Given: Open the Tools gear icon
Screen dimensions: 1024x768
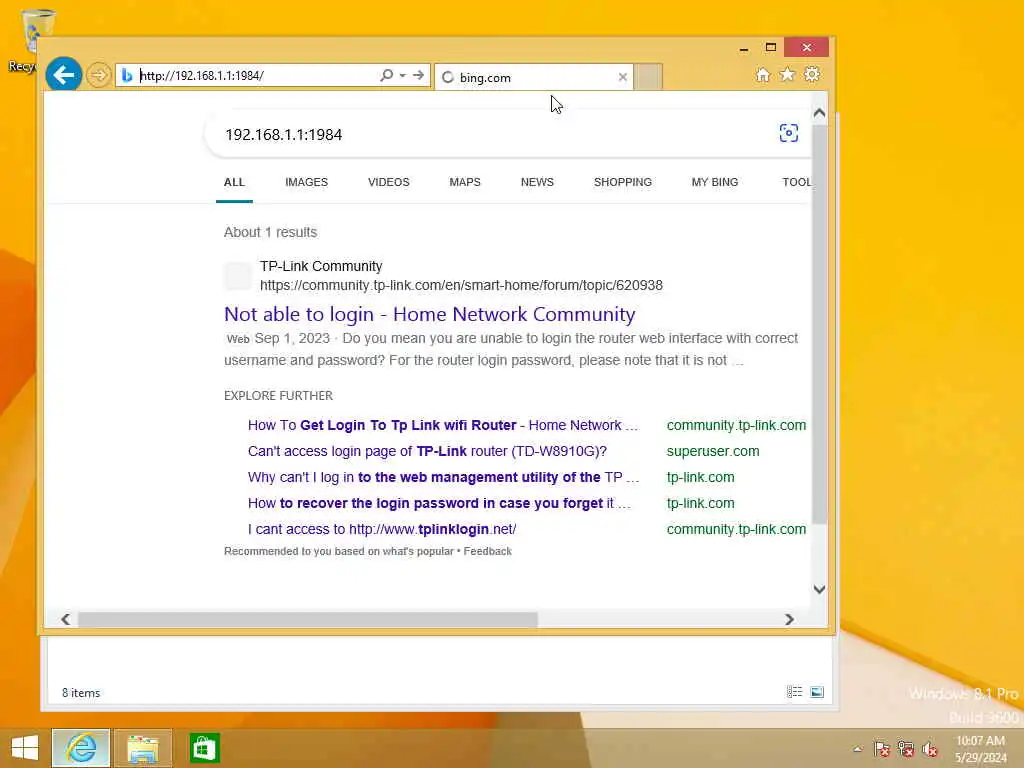Looking at the screenshot, I should [x=812, y=74].
